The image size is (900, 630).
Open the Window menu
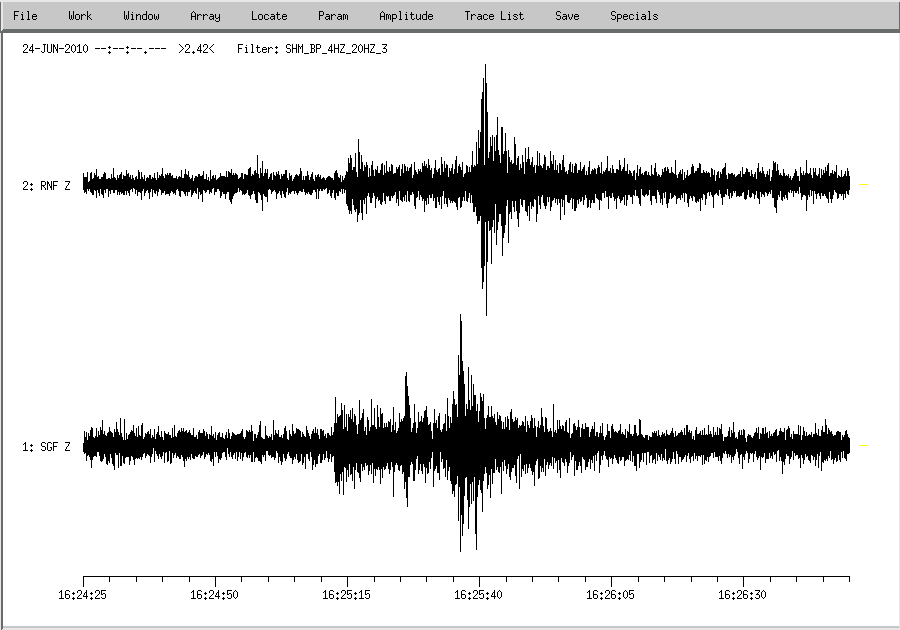[141, 16]
